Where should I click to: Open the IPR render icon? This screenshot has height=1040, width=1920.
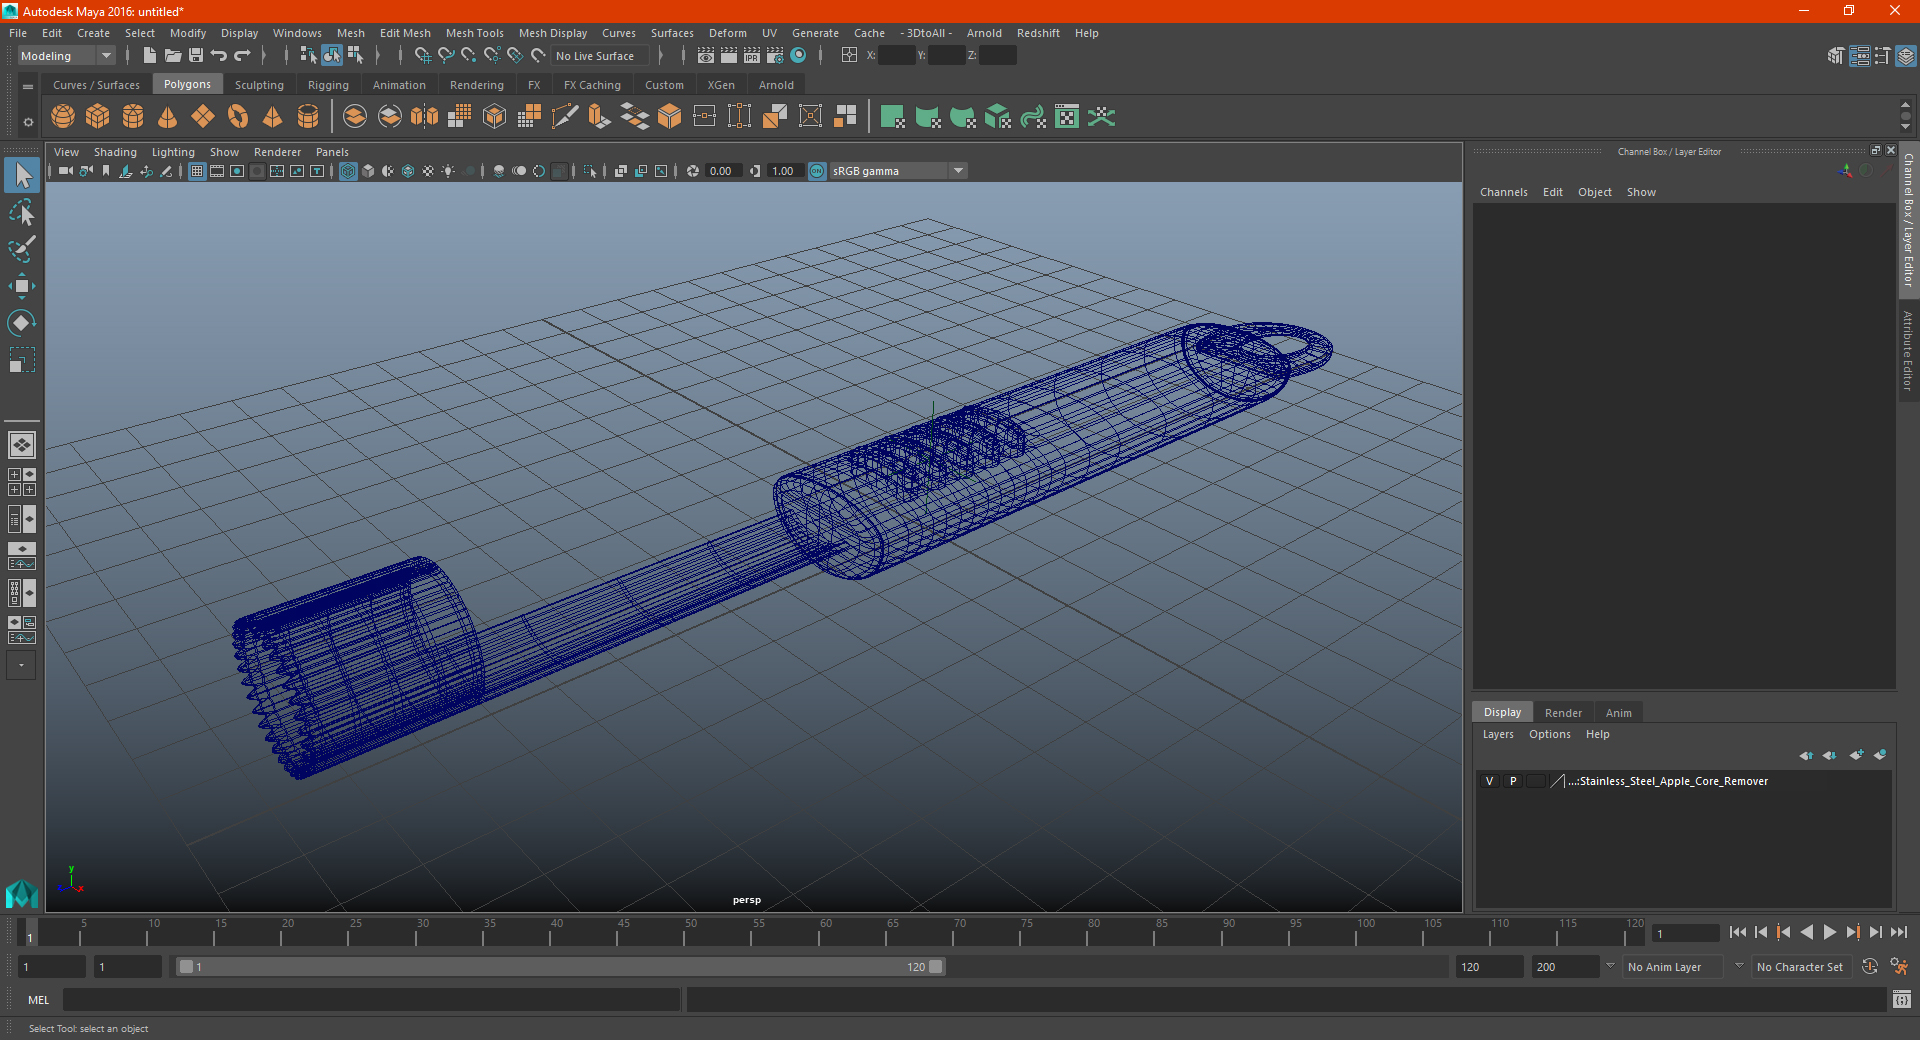[752, 56]
